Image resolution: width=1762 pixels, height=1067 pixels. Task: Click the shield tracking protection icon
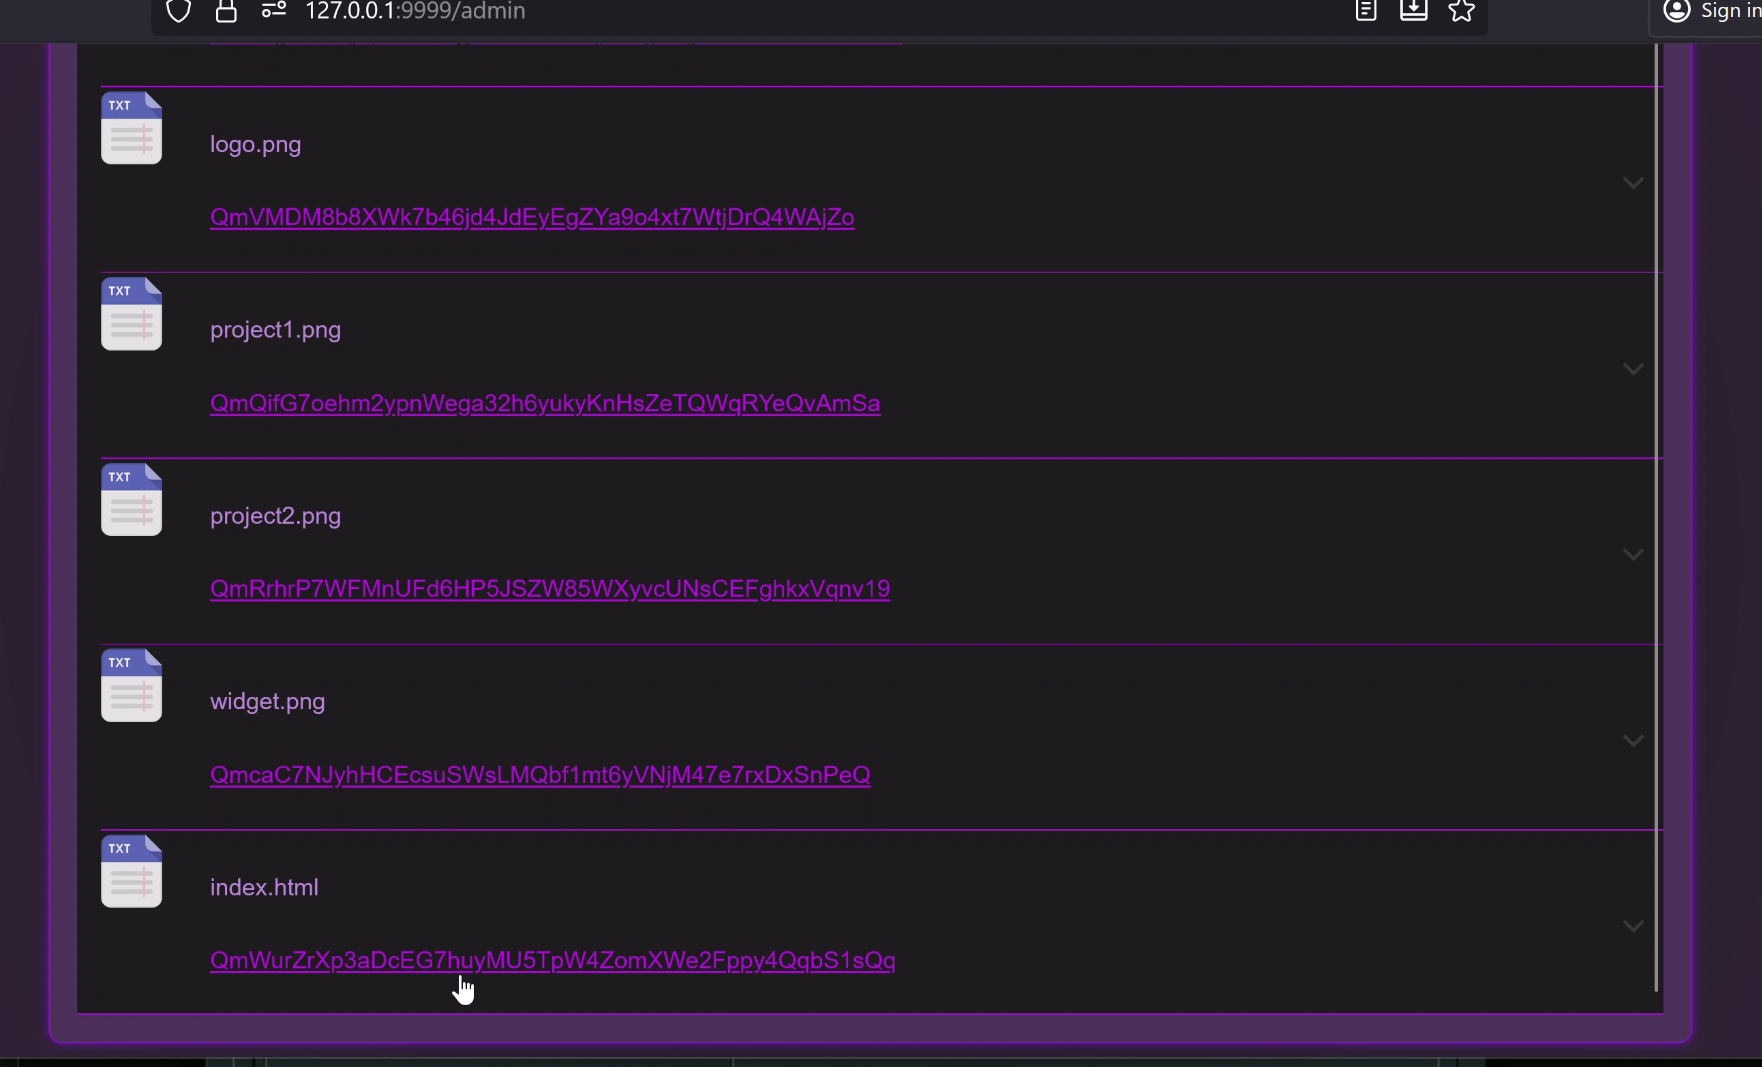point(178,11)
